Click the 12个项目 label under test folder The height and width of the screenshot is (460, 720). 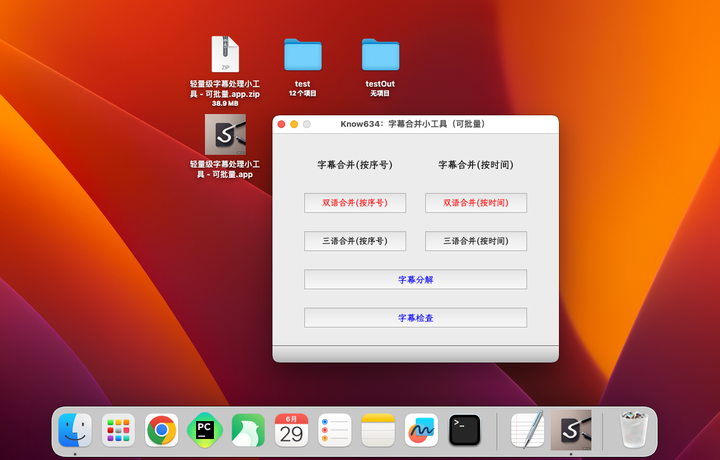[303, 93]
